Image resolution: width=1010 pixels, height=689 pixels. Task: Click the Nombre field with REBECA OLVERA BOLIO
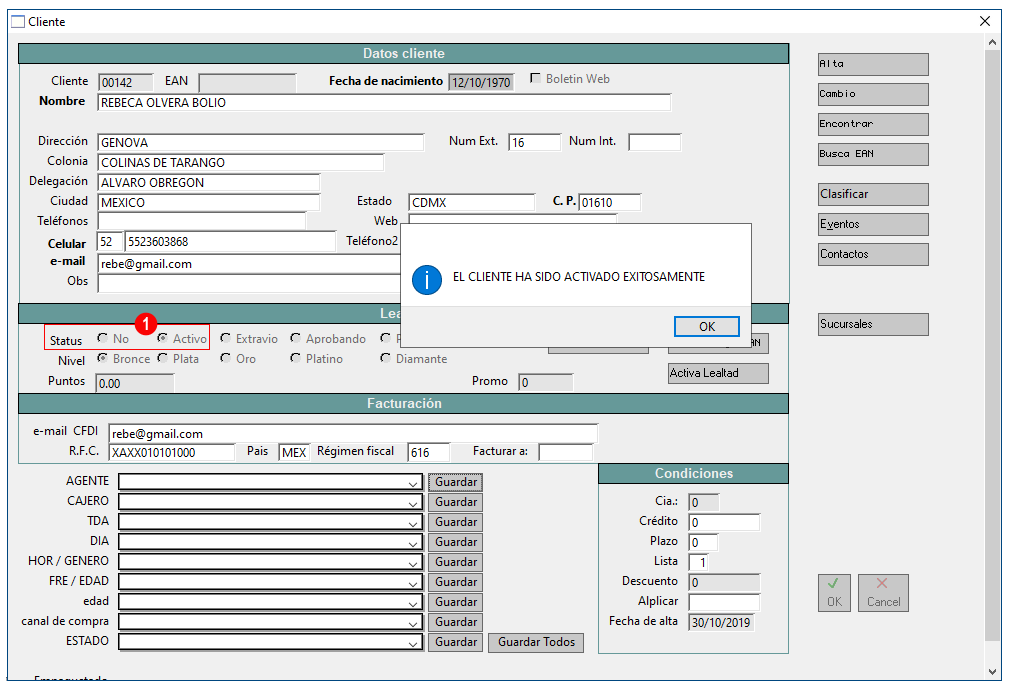[x=384, y=103]
